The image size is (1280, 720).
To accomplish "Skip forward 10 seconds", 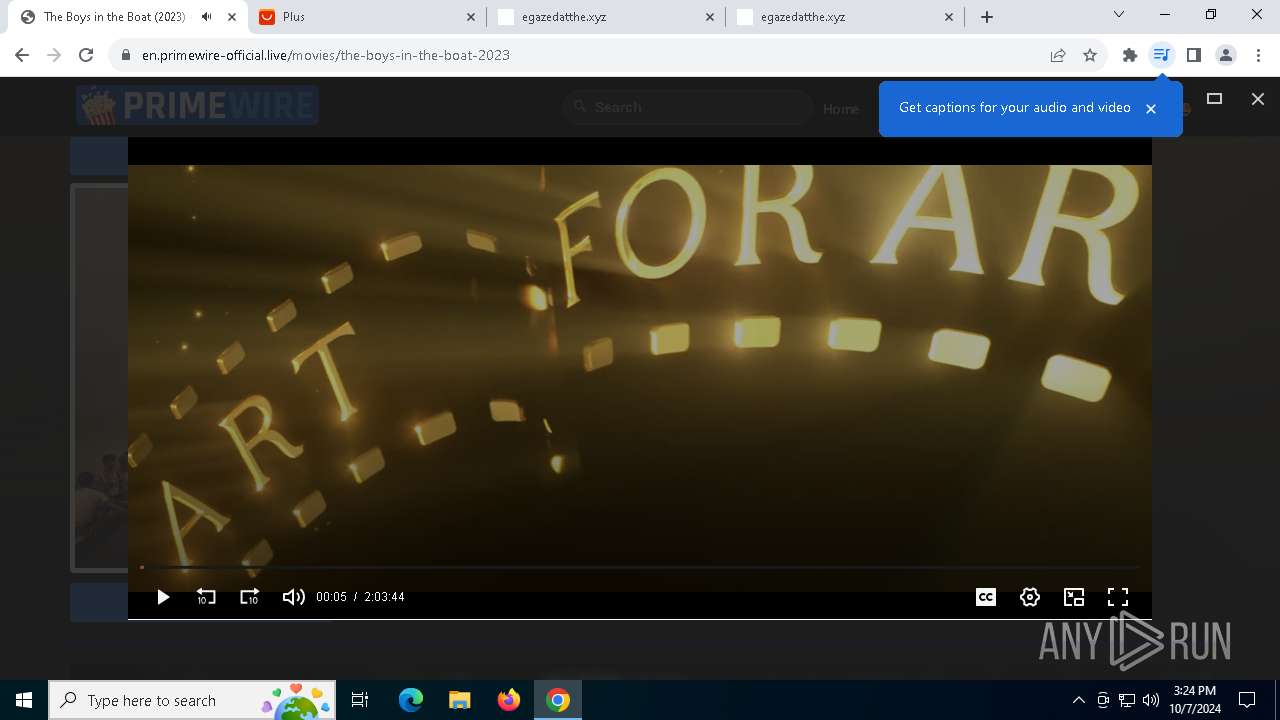I will coord(249,597).
